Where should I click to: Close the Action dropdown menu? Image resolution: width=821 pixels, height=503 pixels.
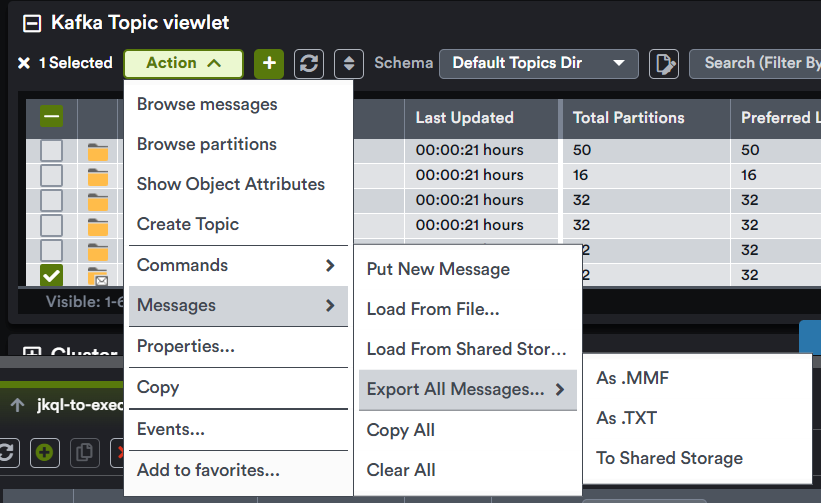pyautogui.click(x=183, y=63)
